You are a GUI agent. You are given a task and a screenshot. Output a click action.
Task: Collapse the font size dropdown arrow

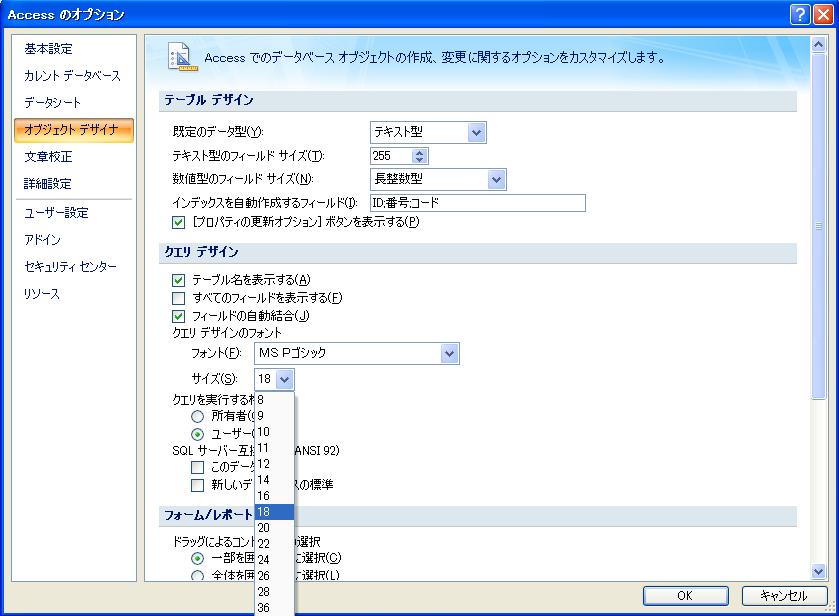(x=284, y=379)
